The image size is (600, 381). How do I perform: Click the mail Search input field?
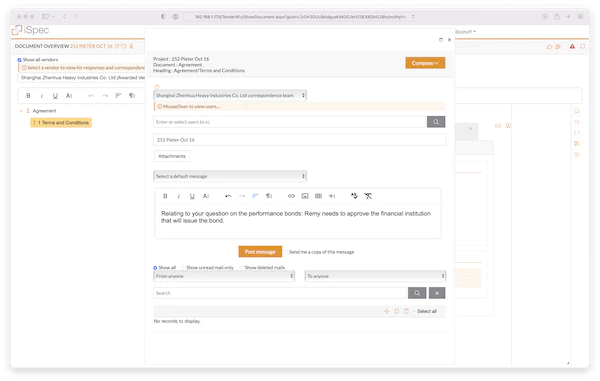click(280, 293)
